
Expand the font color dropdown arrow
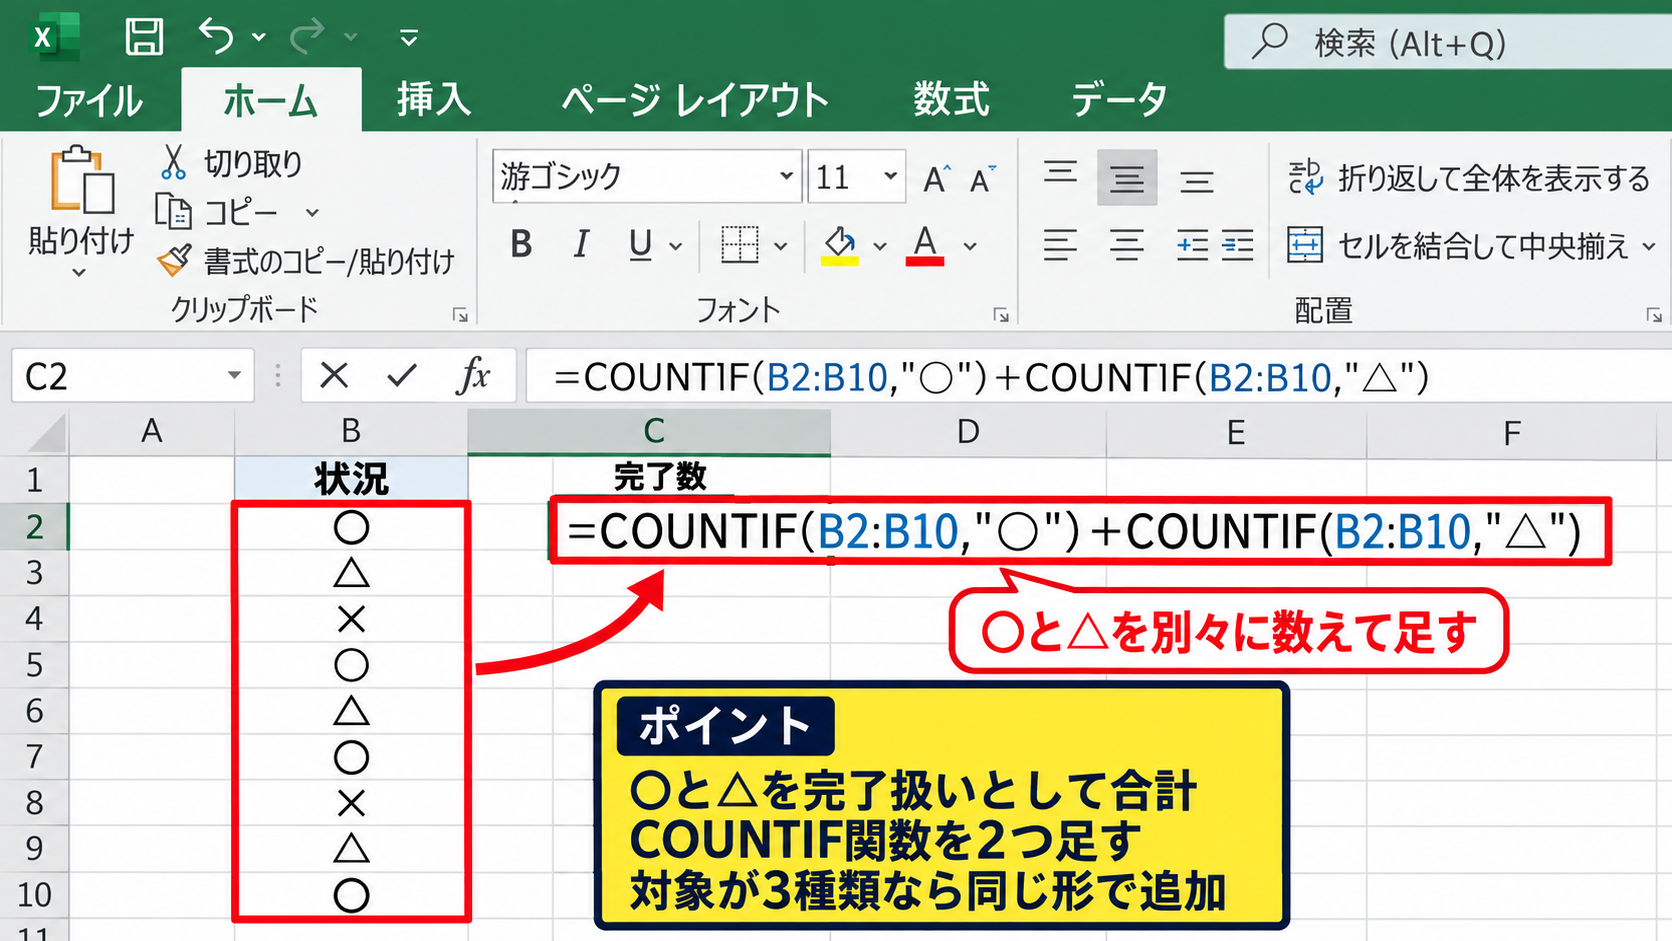click(970, 246)
